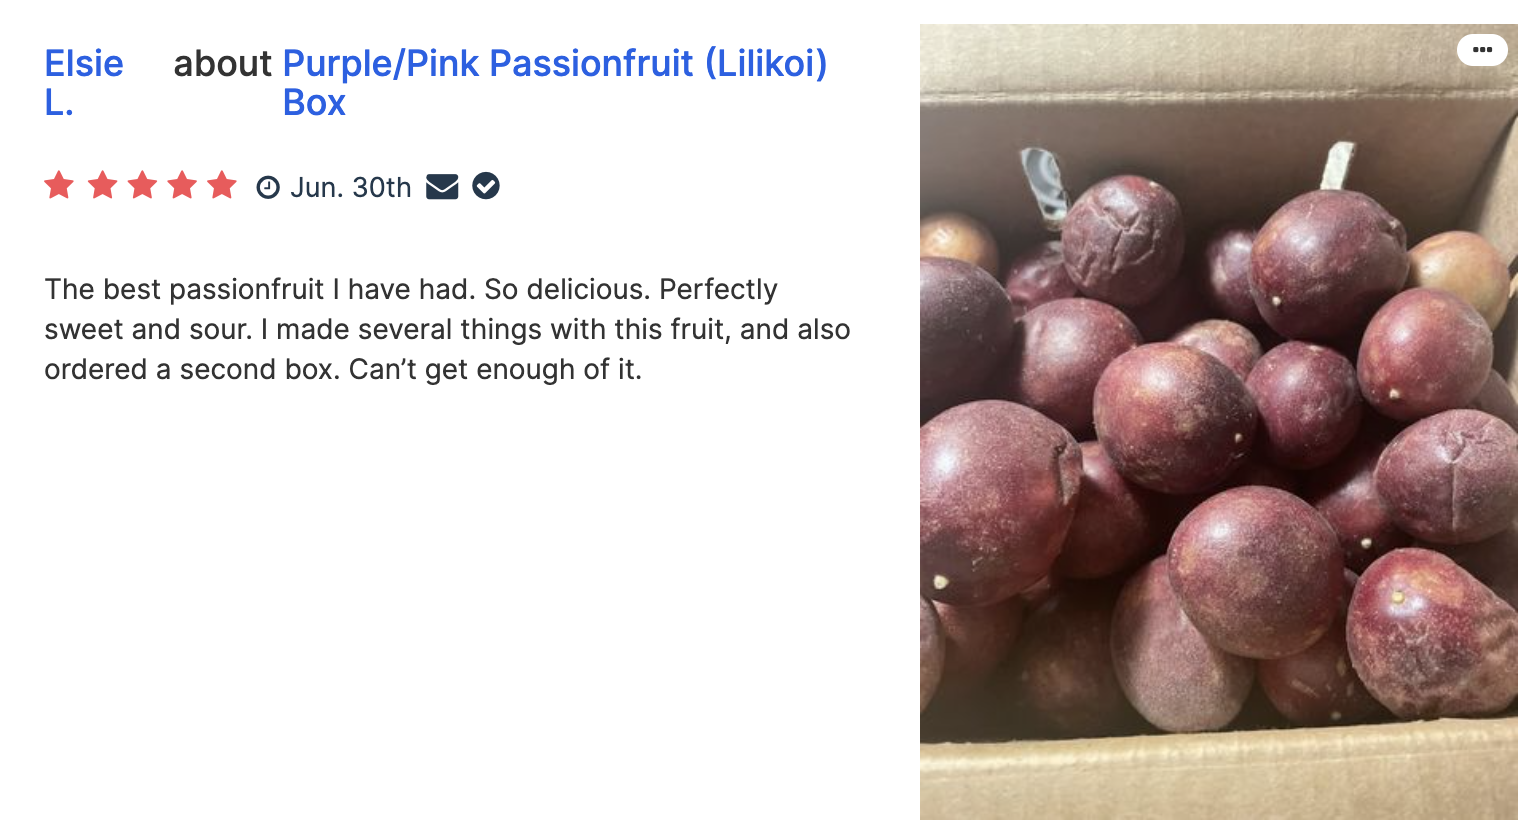Click the fifth red rating star
1540x840 pixels.
(x=222, y=186)
